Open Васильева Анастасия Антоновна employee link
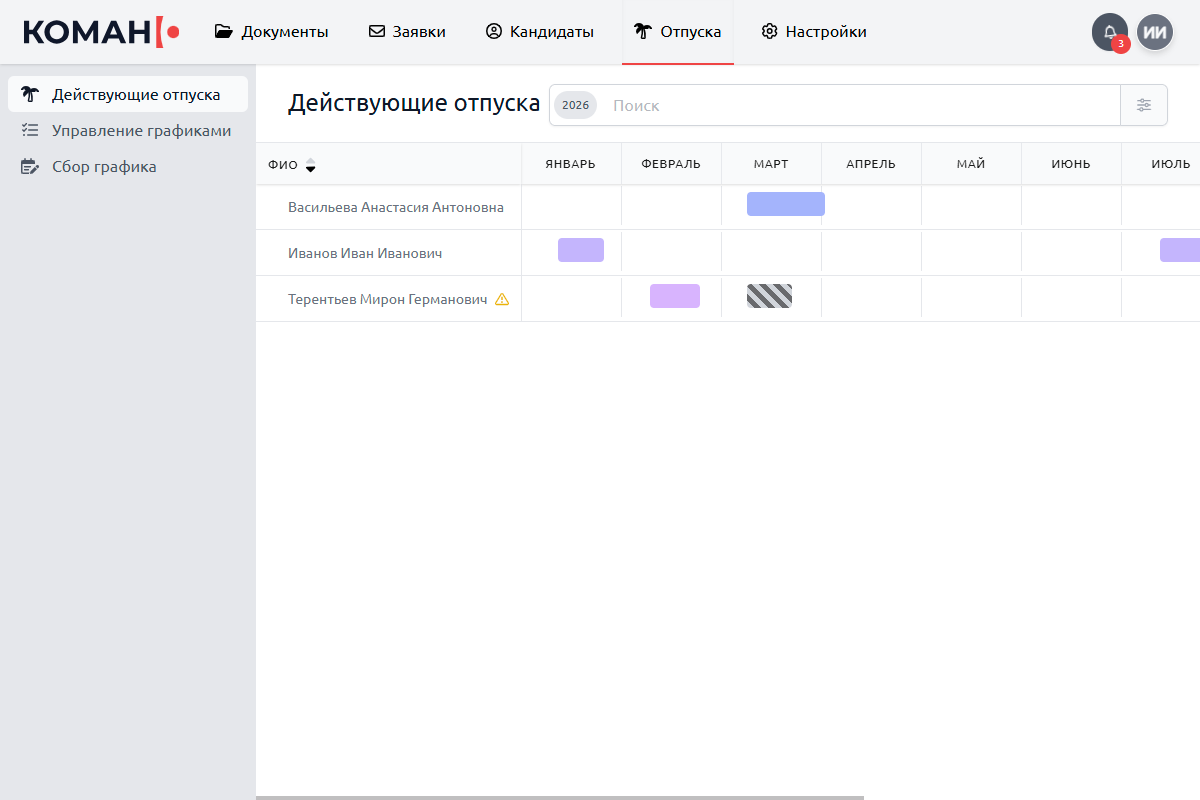 tap(396, 208)
